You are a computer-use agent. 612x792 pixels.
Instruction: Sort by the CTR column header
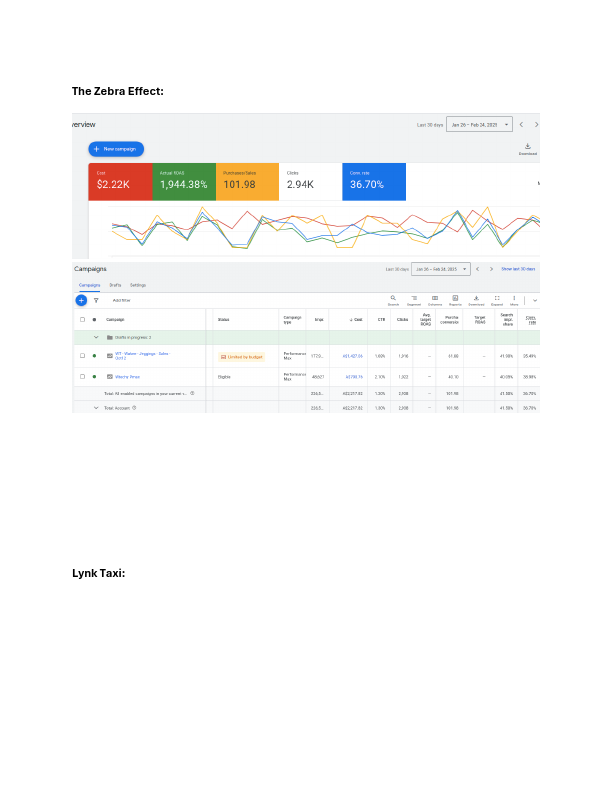[381, 320]
